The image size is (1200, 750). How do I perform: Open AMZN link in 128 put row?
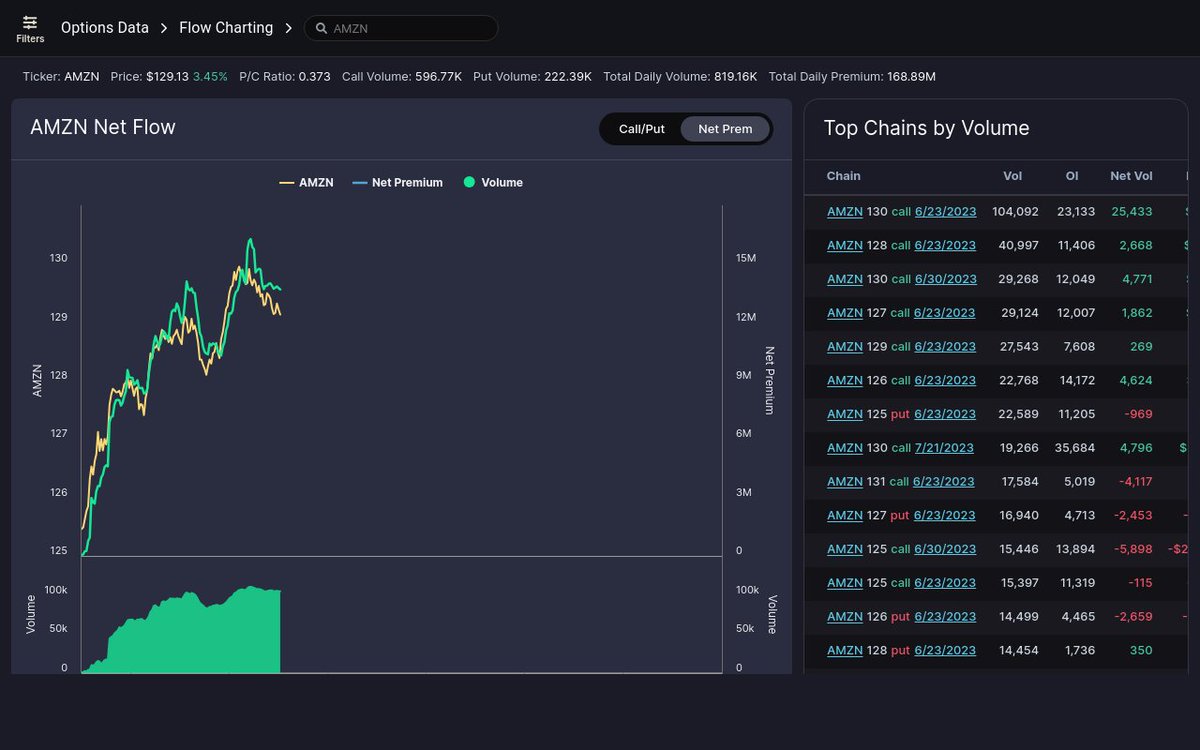point(845,650)
